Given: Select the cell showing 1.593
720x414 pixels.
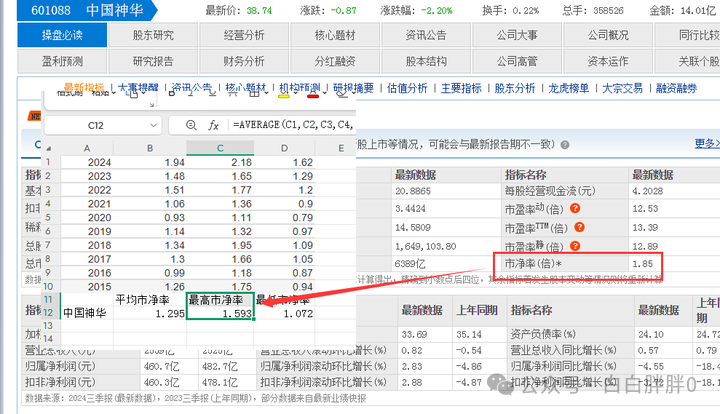Looking at the screenshot, I should point(220,313).
